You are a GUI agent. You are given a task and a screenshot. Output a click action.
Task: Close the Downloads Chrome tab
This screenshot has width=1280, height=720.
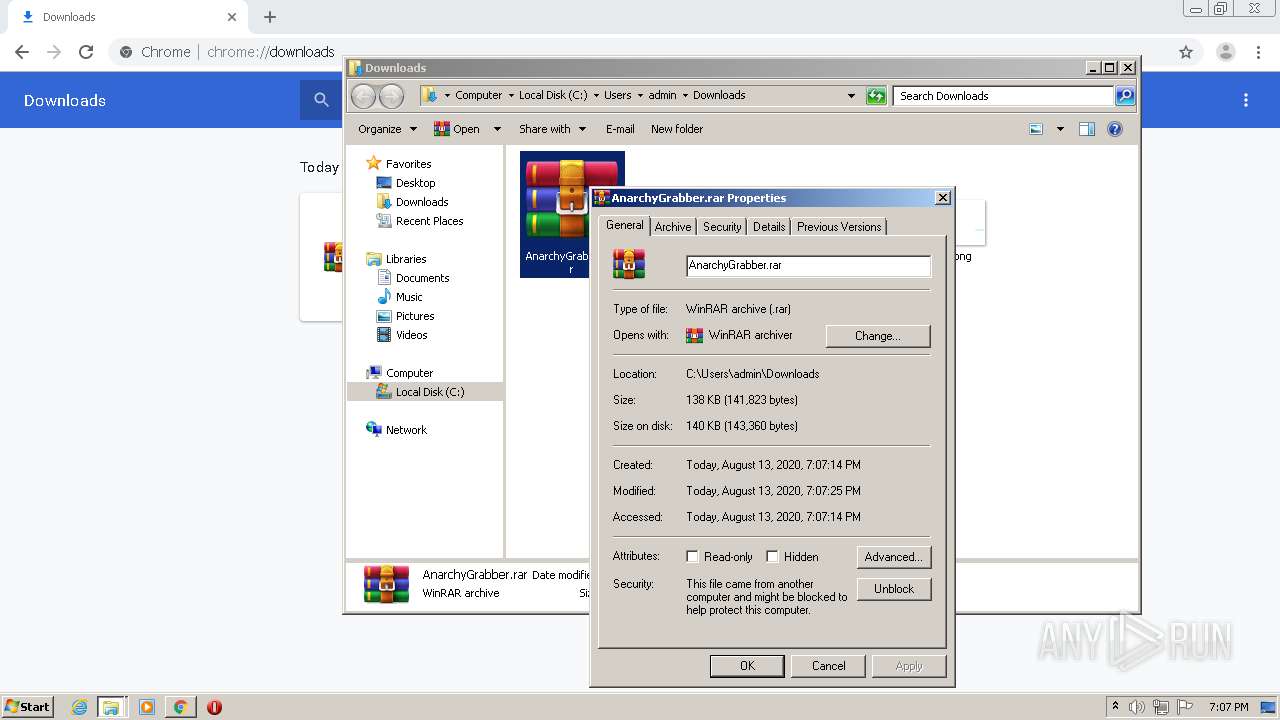232,17
